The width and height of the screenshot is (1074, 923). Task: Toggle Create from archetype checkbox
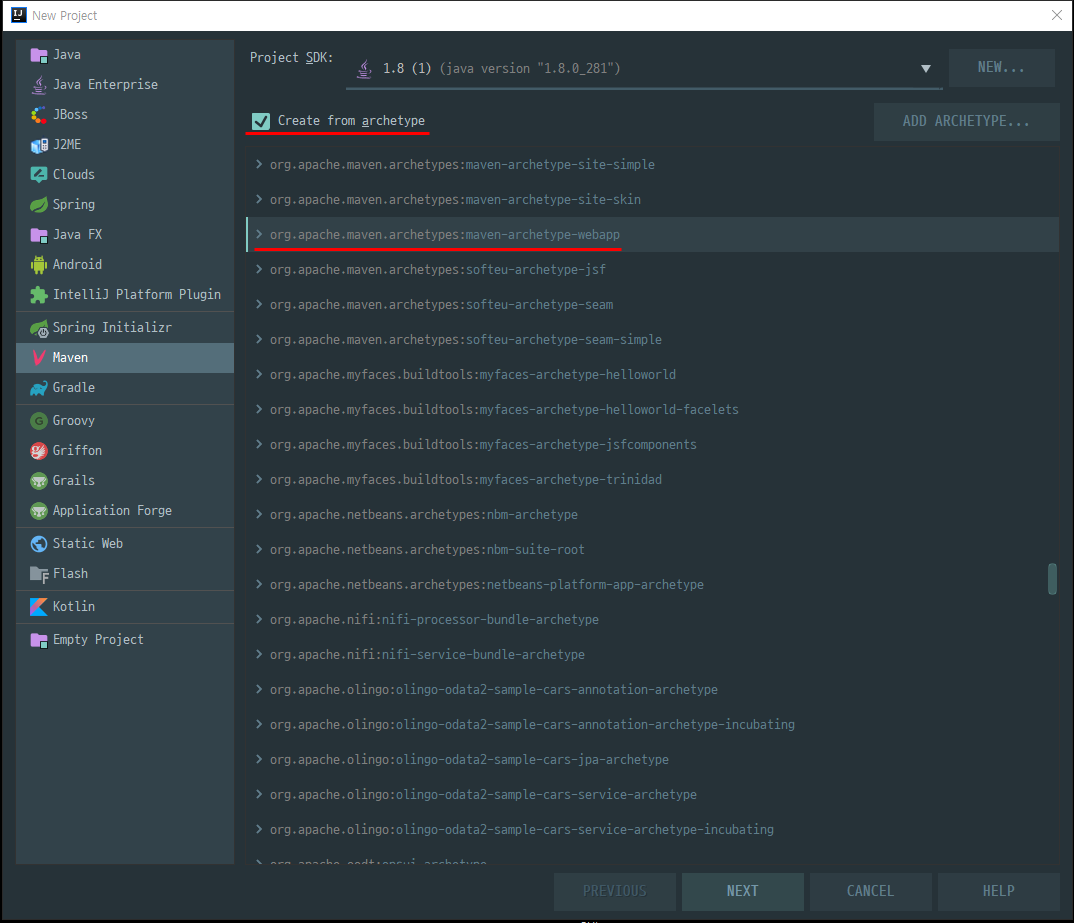tap(261, 121)
